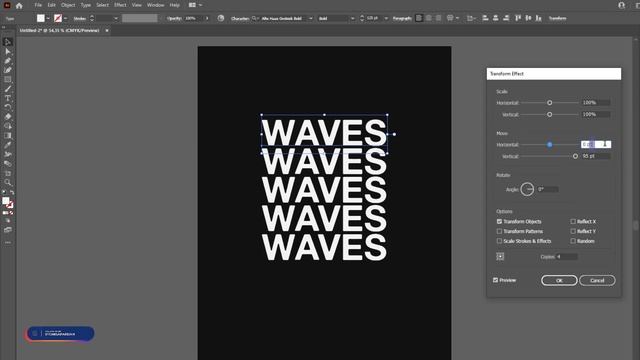Select the Shape Builder tool

(8, 126)
